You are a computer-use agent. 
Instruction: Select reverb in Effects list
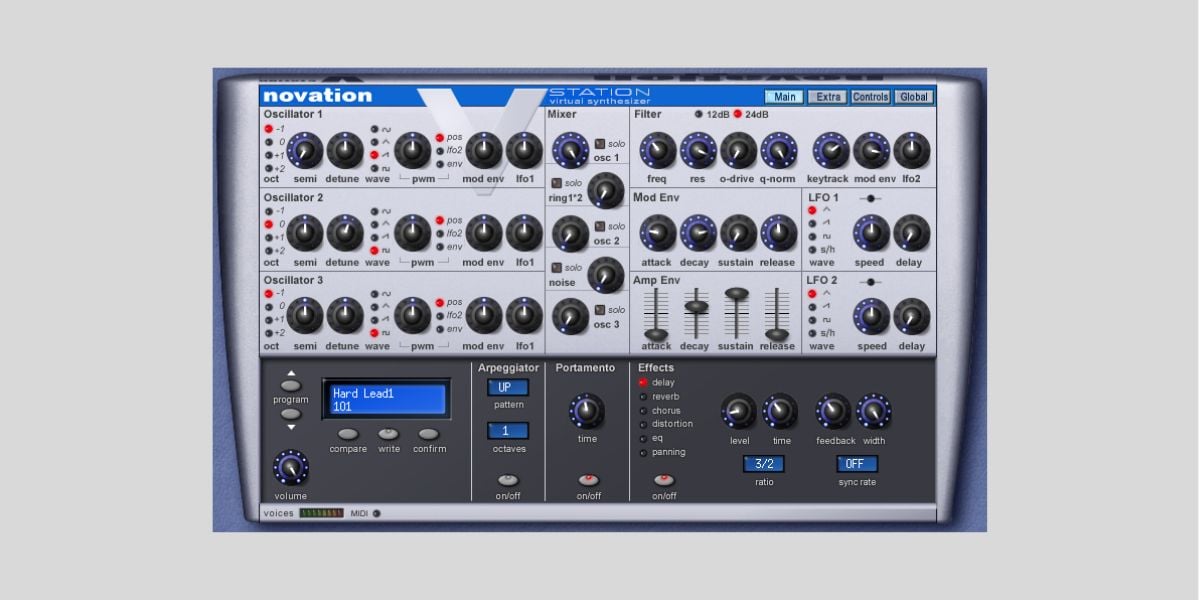coord(643,397)
